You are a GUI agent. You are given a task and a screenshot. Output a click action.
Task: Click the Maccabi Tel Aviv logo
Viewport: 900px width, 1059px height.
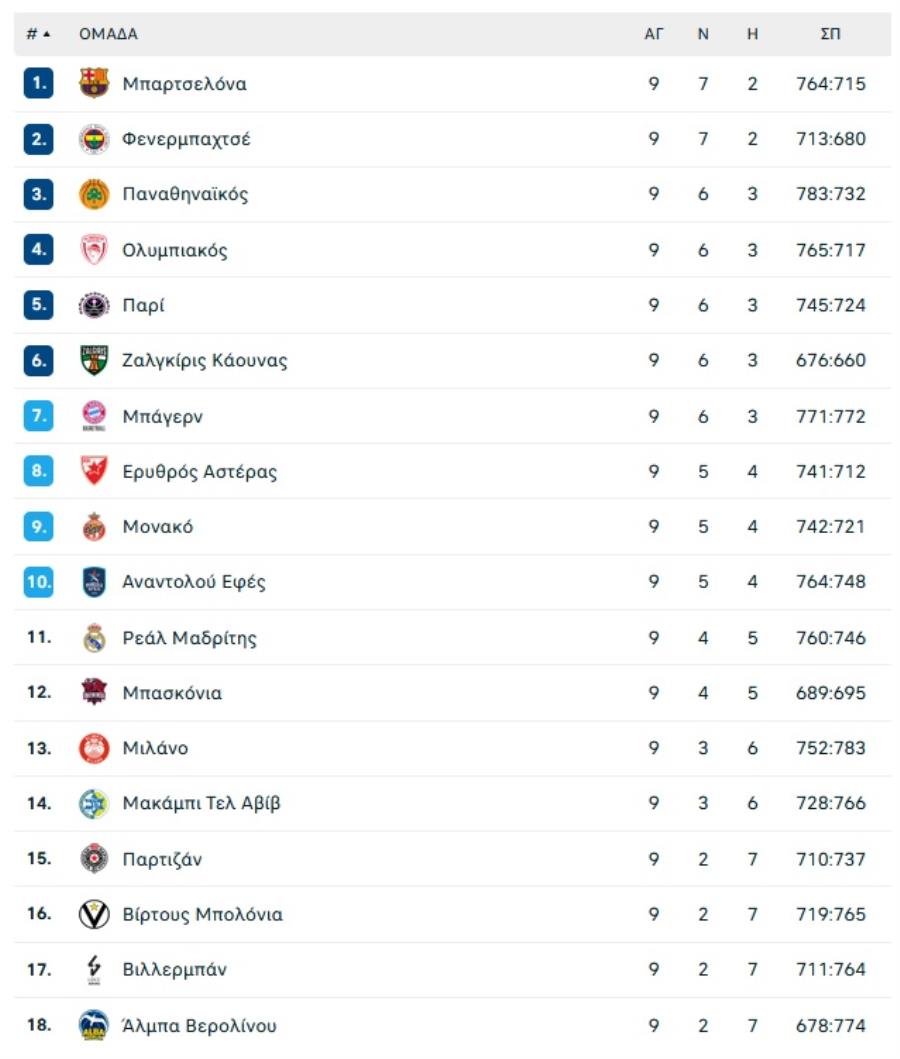pos(94,804)
